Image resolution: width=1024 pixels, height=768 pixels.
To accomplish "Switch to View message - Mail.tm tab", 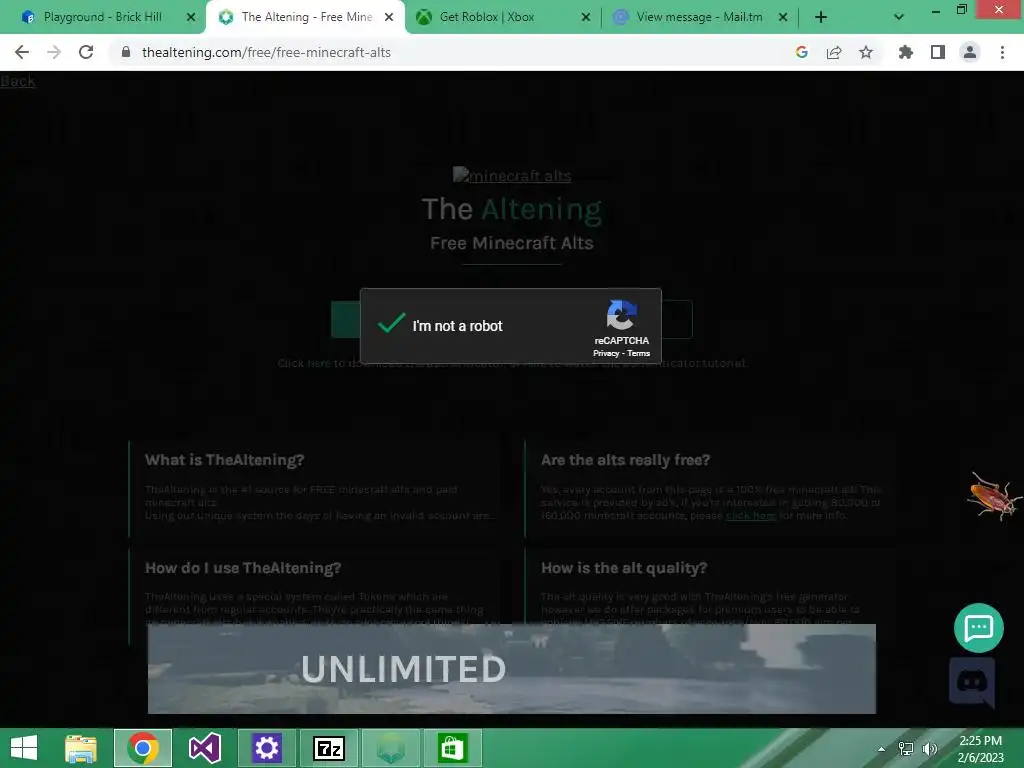I will 699,17.
